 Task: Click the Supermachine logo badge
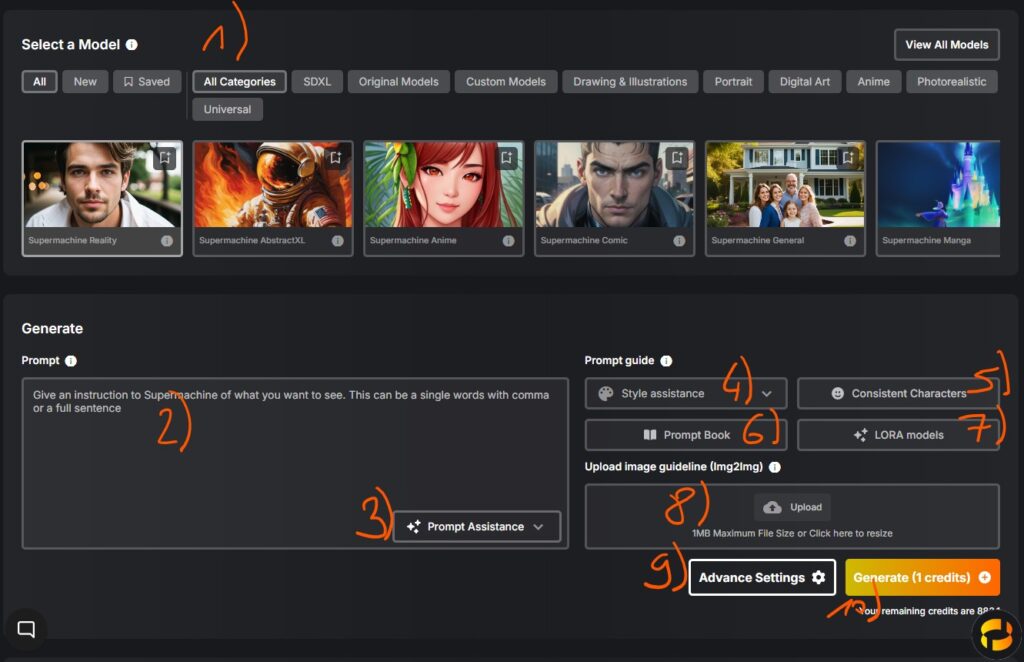pos(995,634)
